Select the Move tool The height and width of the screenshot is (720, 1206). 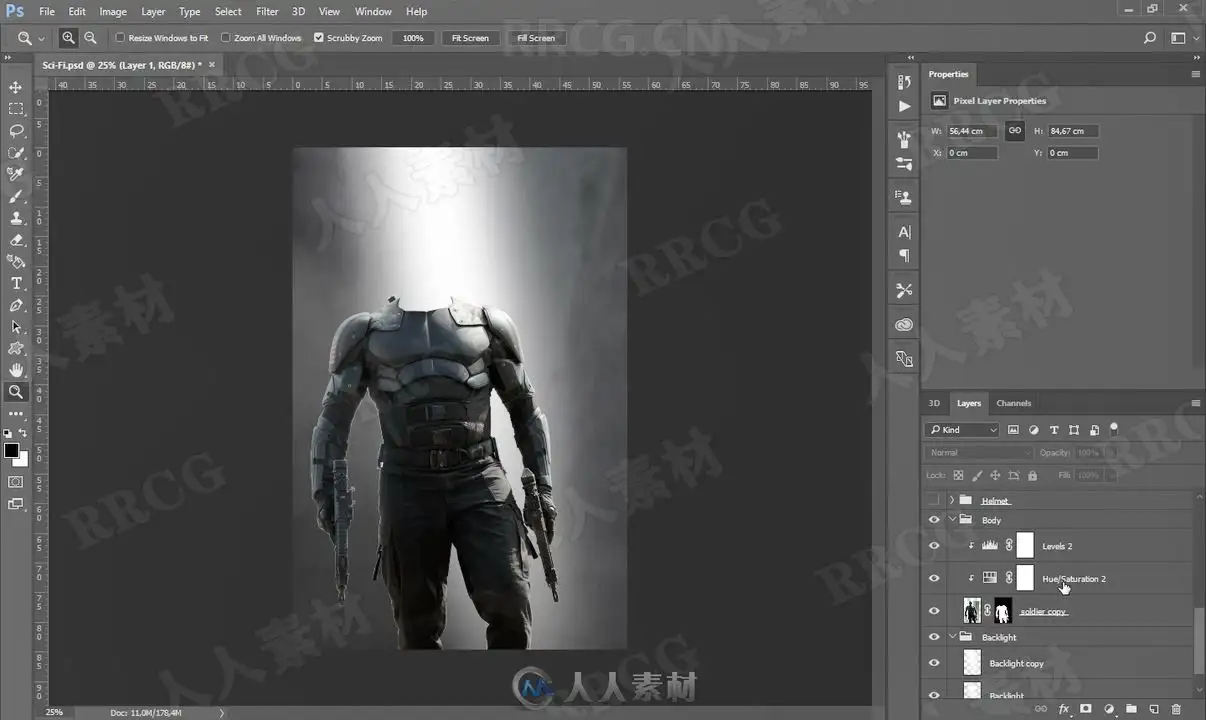16,87
